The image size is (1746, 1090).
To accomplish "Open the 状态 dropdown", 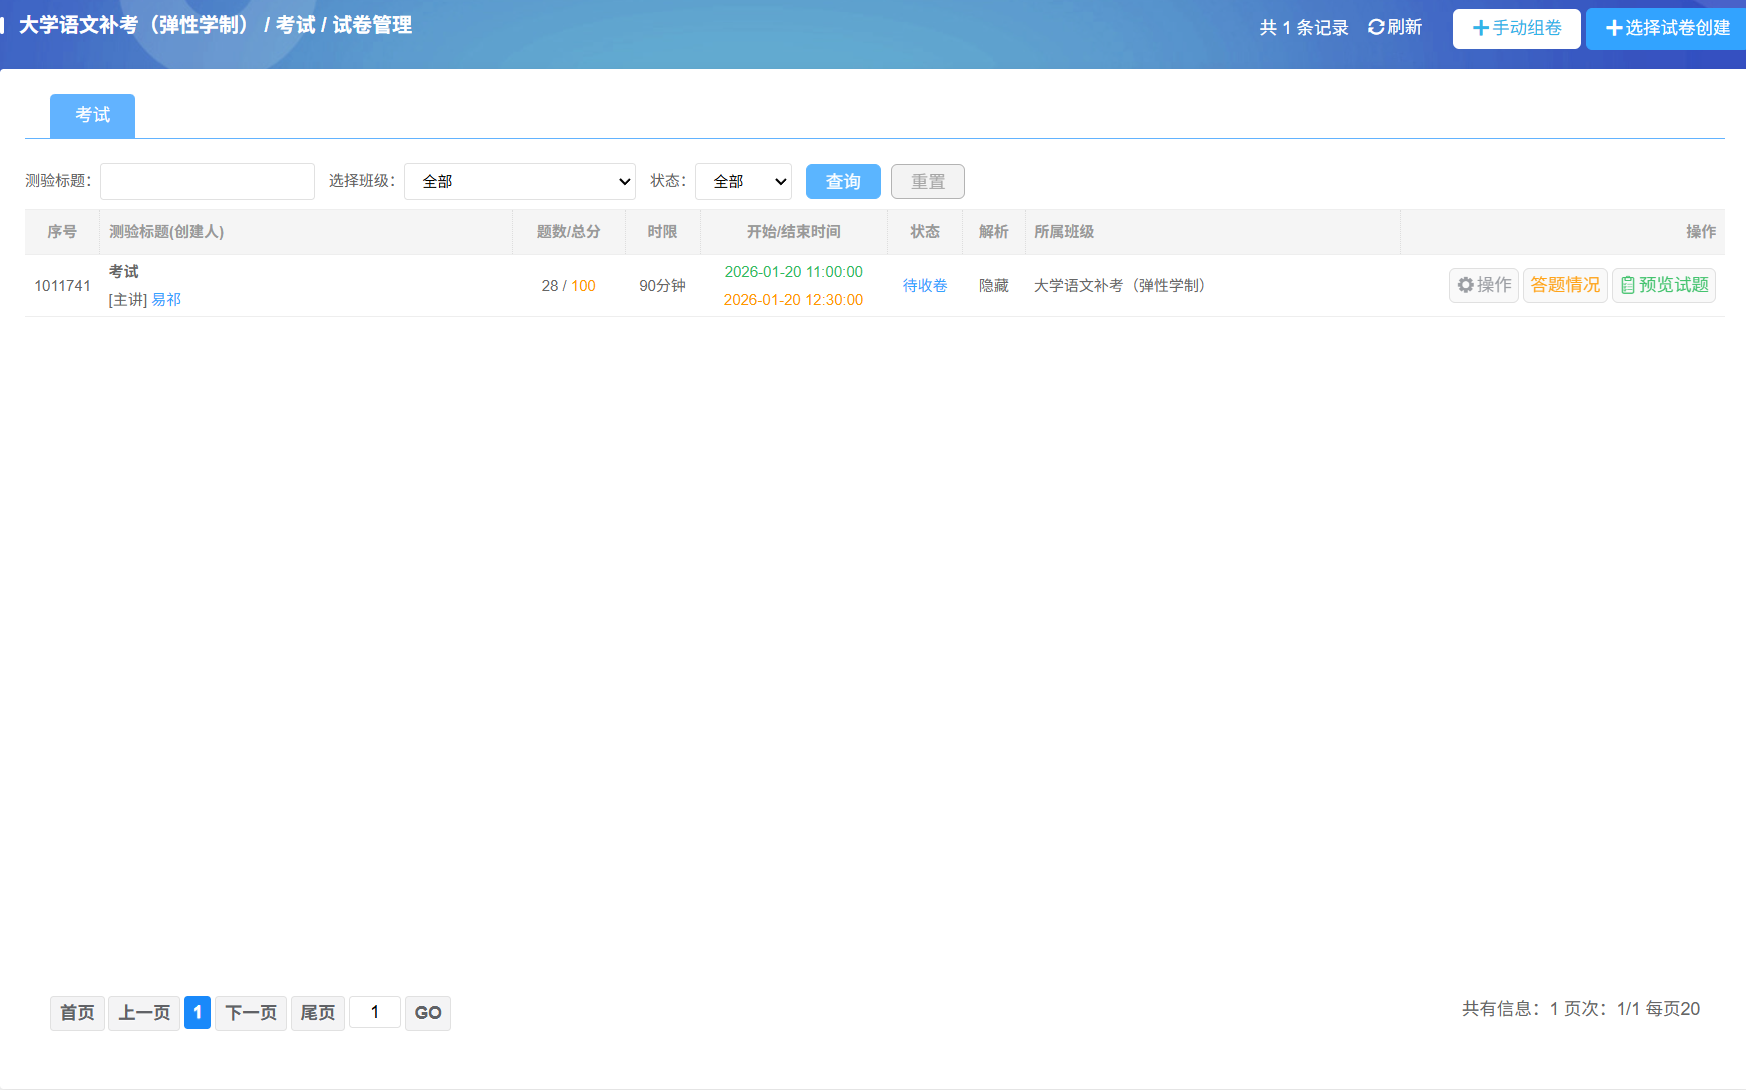I will (743, 181).
